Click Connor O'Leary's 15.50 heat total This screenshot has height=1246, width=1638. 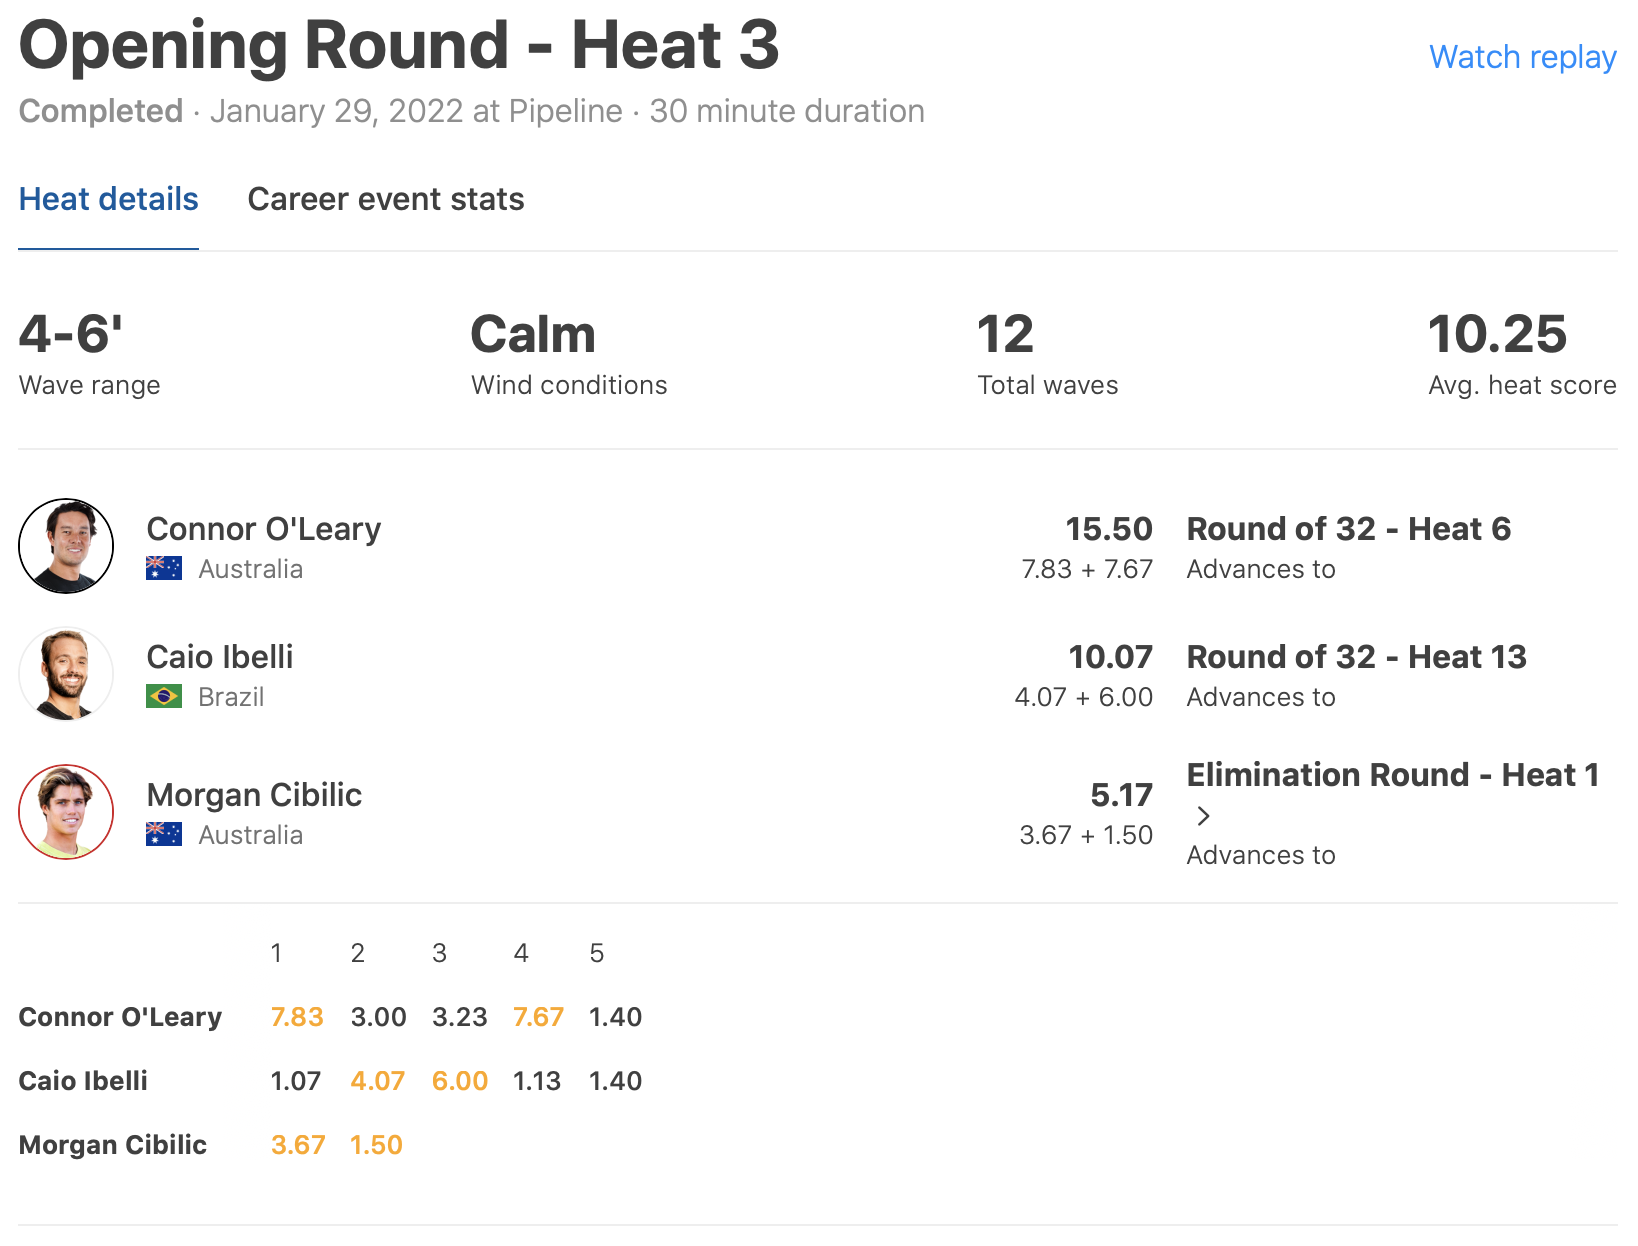pyautogui.click(x=1108, y=528)
